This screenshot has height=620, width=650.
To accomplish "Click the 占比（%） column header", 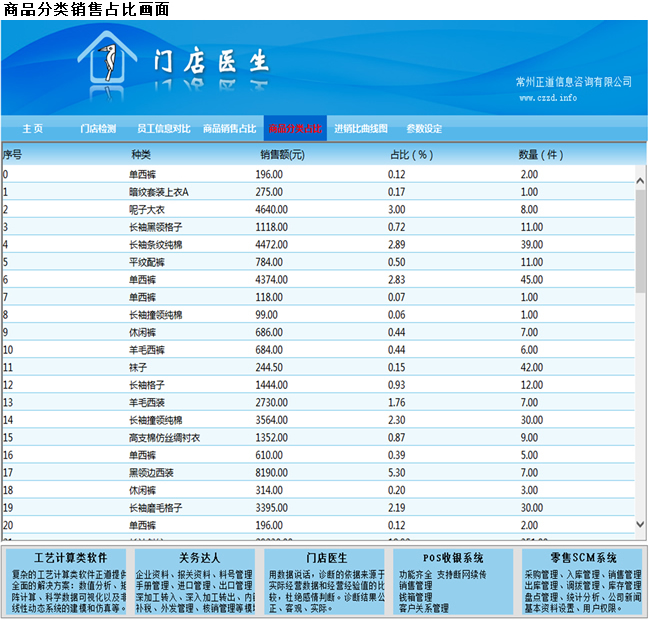I will tap(410, 155).
